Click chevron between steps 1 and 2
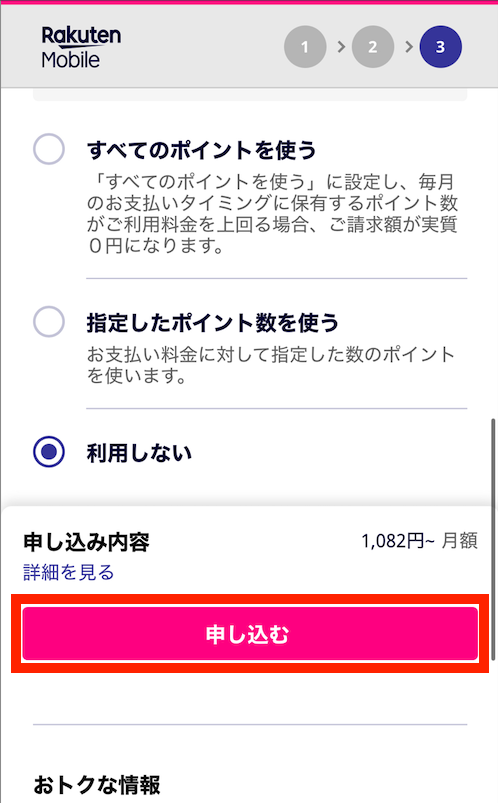 (x=341, y=47)
